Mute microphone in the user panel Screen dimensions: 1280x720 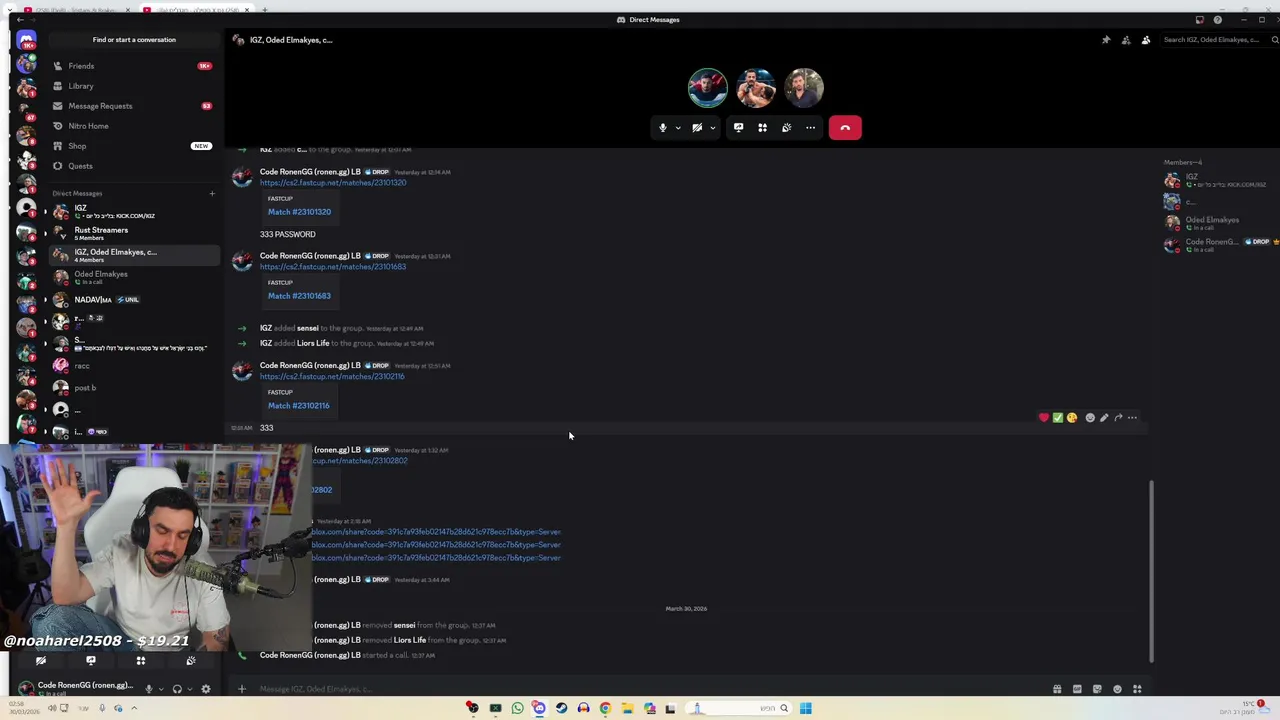[149, 689]
